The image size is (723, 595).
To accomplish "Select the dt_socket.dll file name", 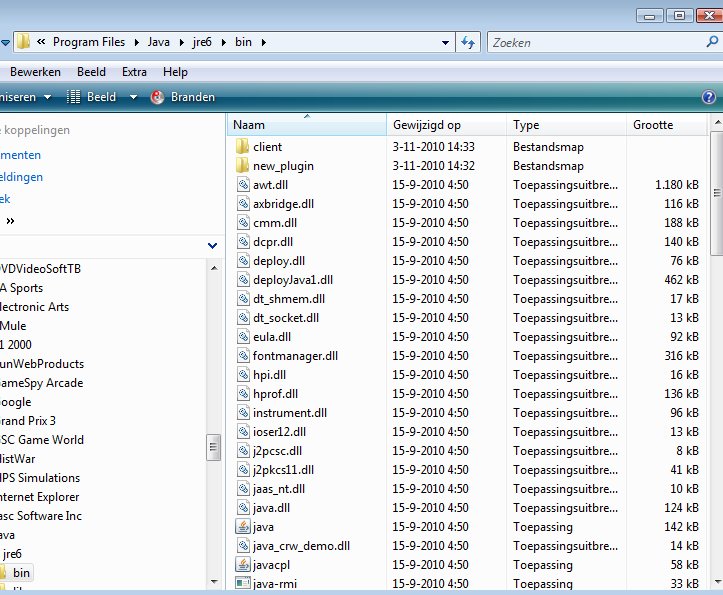I will [x=285, y=318].
